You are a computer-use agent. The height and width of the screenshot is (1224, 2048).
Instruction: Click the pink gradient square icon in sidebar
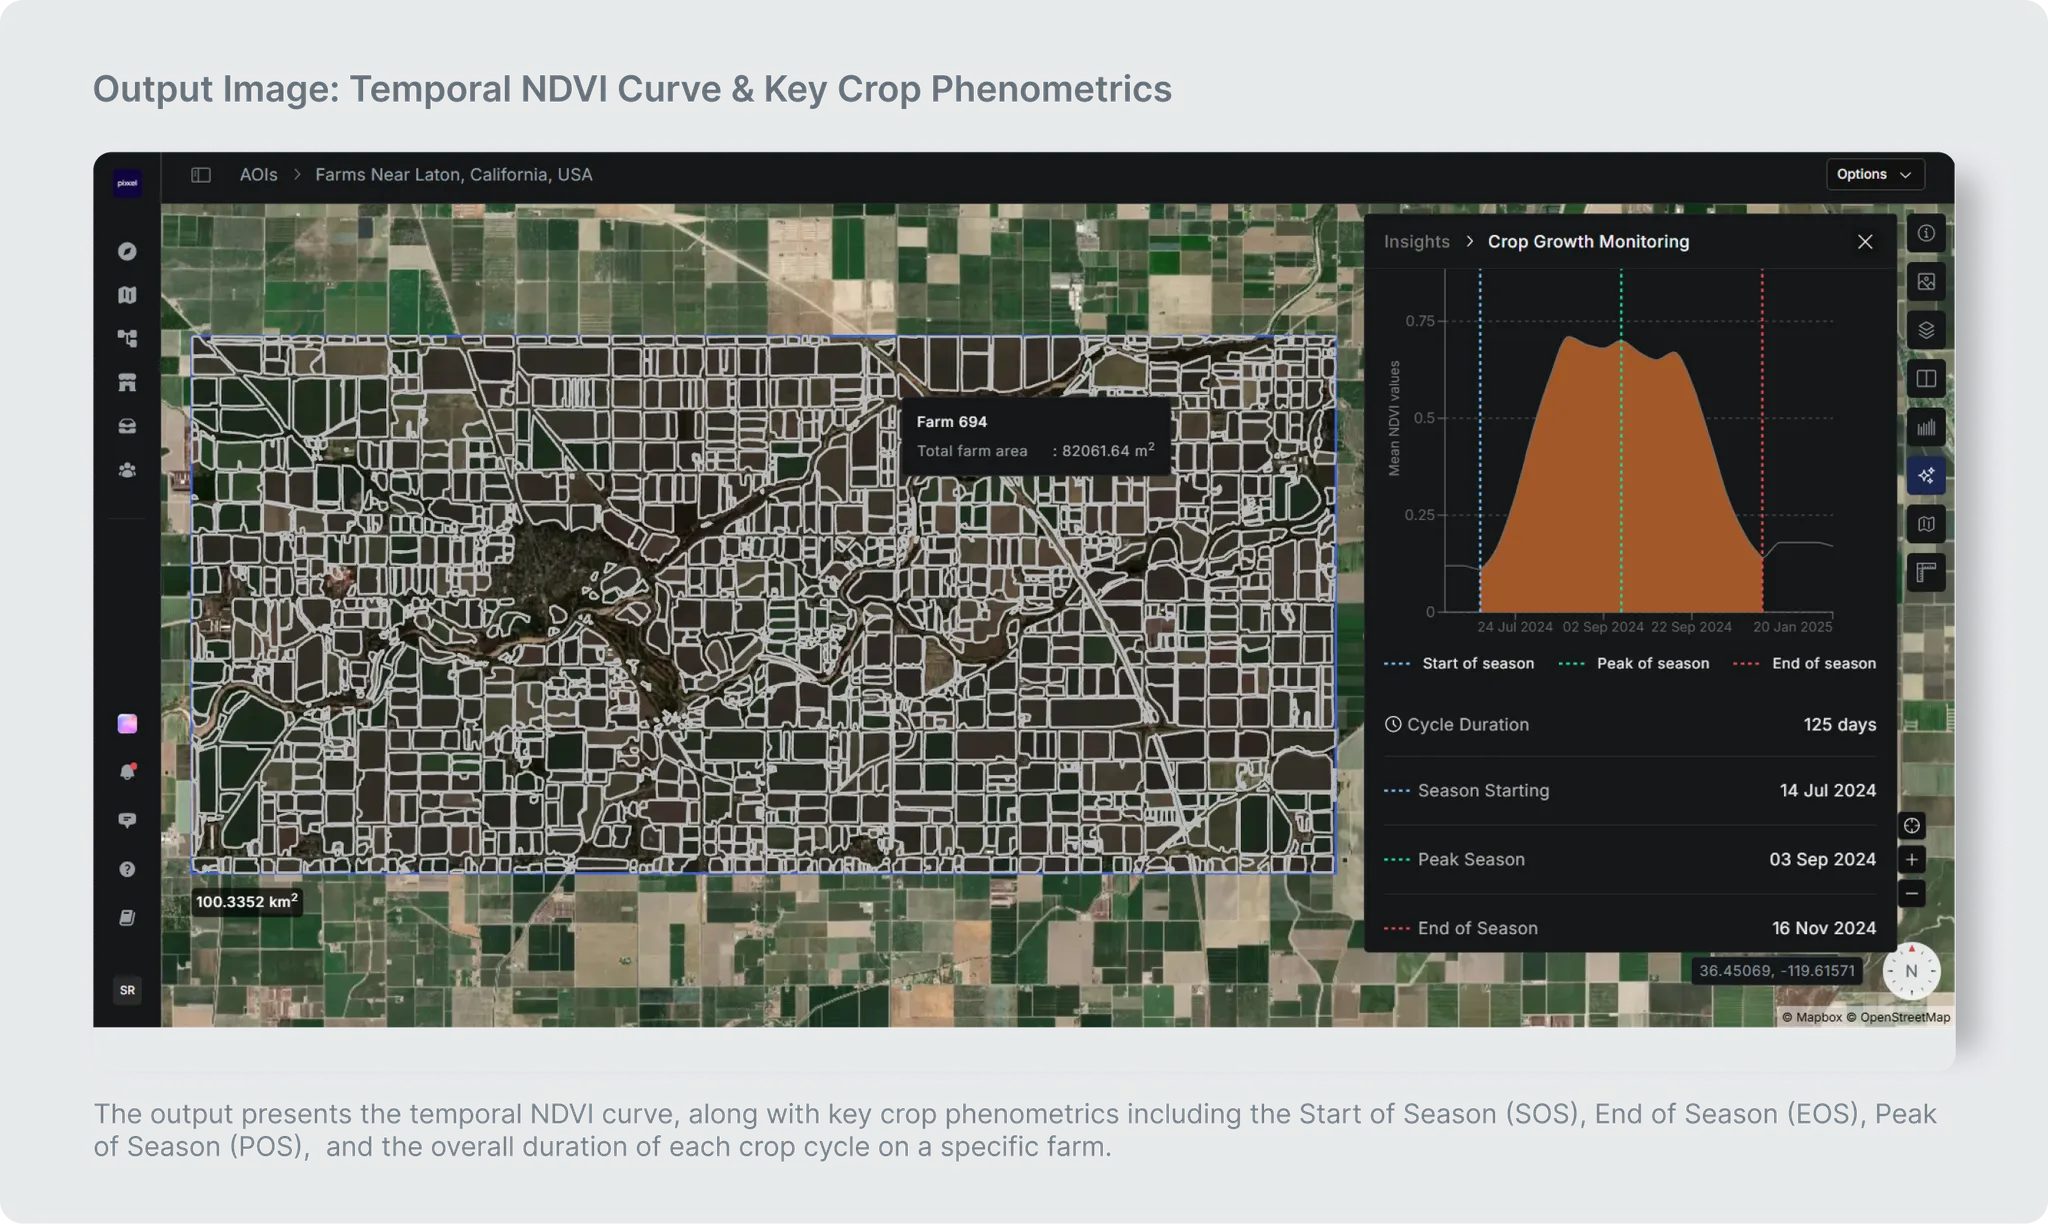click(x=127, y=724)
